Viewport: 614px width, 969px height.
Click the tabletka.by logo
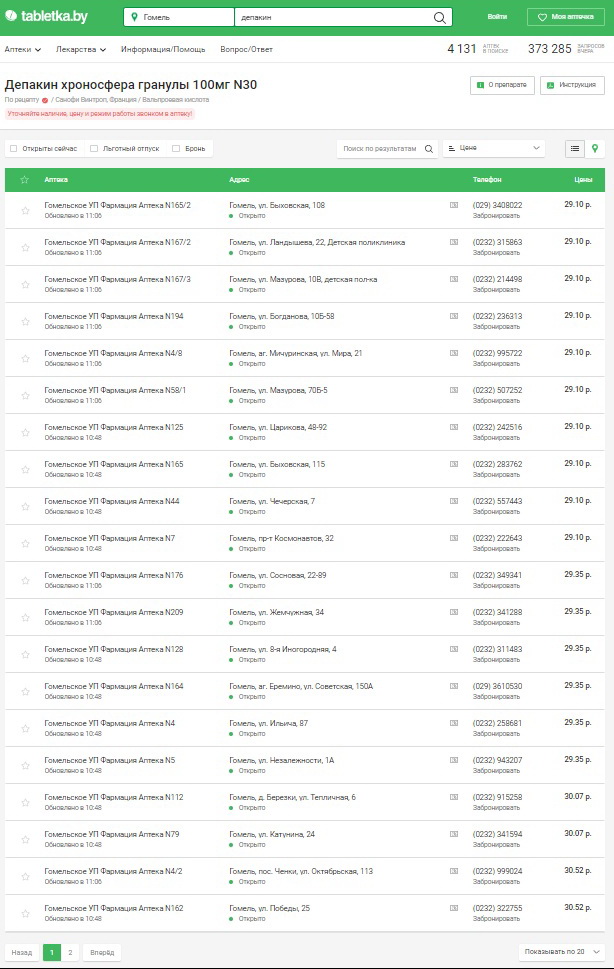(46, 16)
